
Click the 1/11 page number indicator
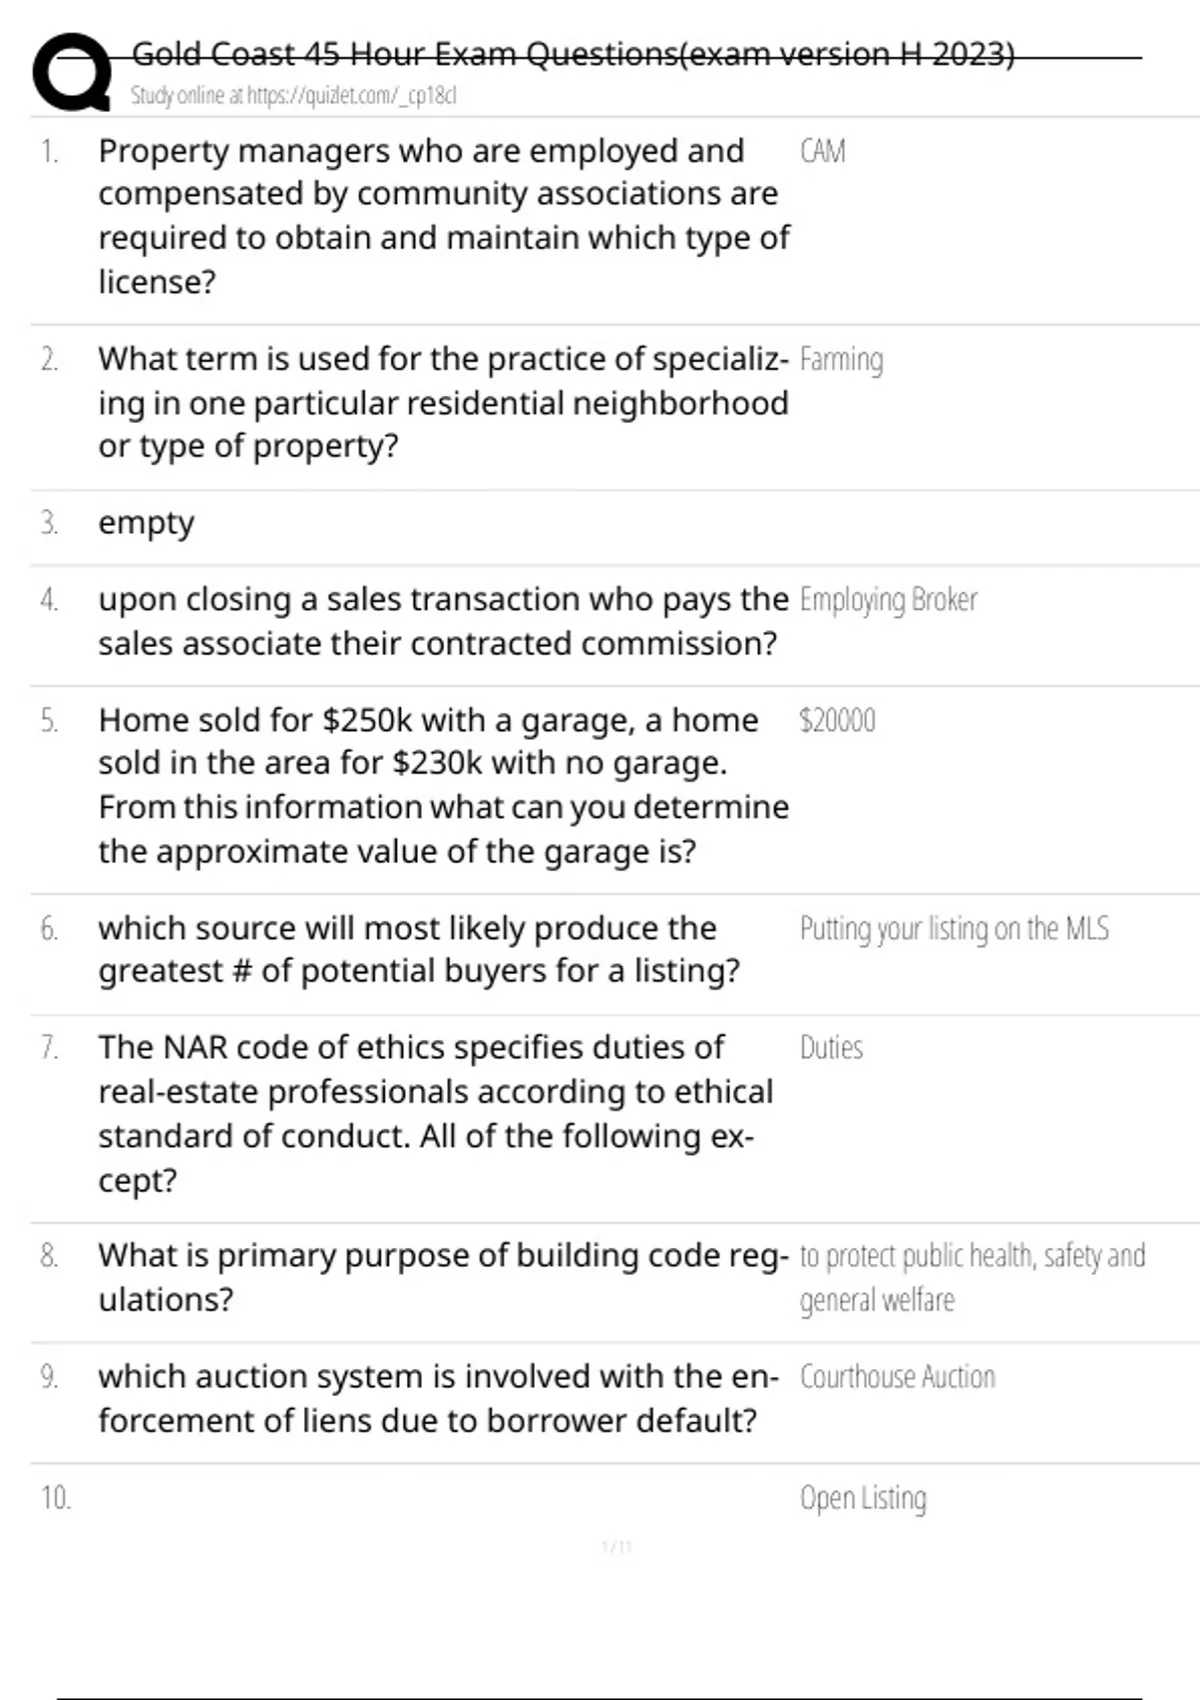617,1547
